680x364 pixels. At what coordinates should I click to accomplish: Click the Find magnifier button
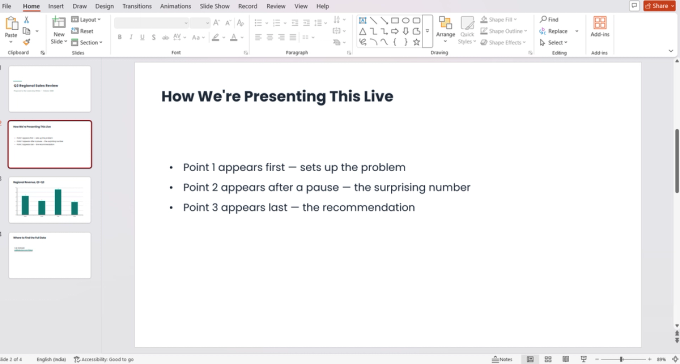point(549,20)
